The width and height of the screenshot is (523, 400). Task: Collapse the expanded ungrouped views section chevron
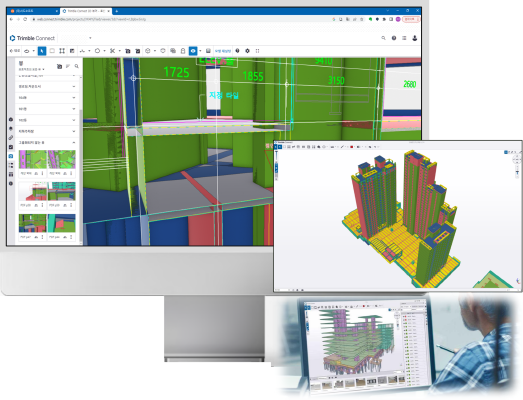pos(74,142)
